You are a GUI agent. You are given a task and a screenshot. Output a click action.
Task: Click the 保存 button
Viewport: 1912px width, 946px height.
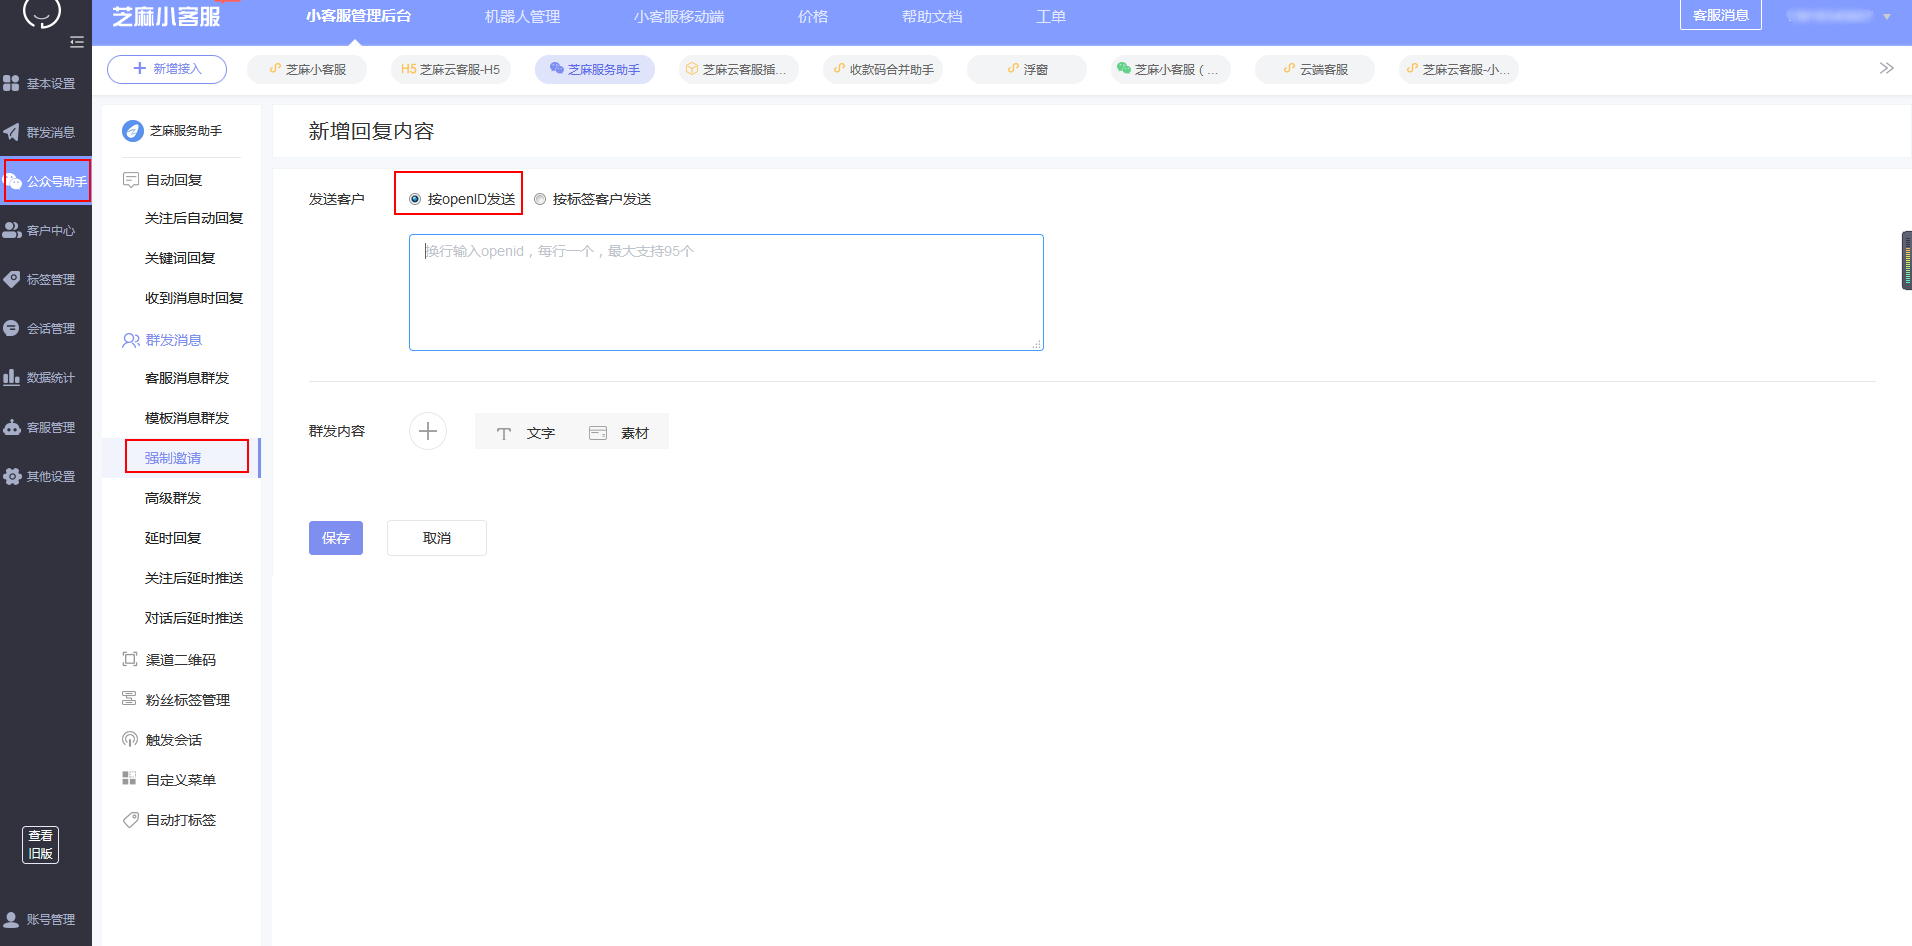coord(336,538)
